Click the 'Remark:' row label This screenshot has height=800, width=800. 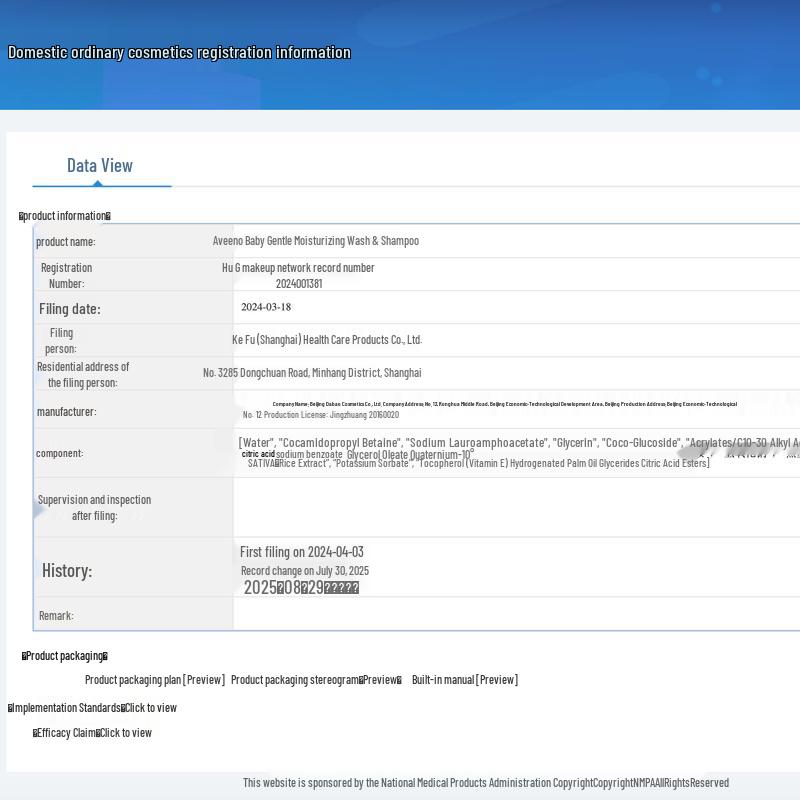pos(56,616)
